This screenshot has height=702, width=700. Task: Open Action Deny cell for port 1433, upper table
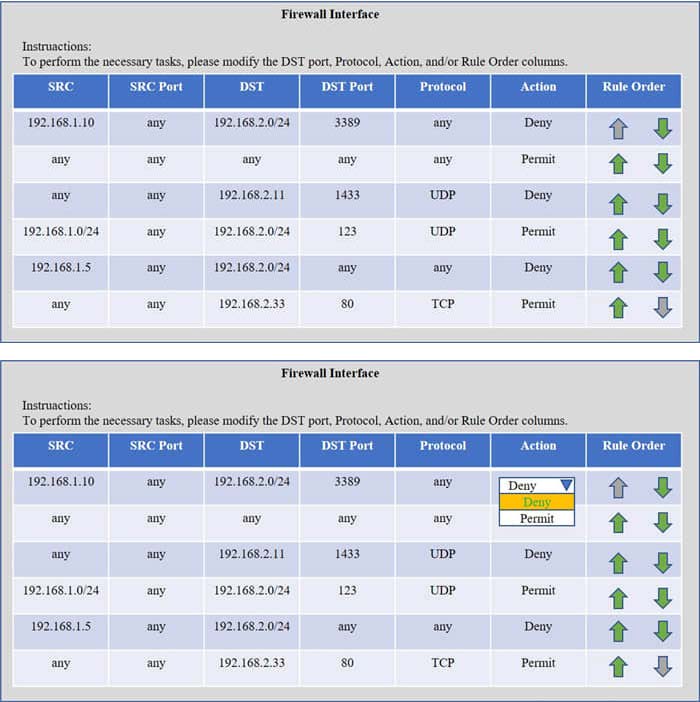[538, 195]
